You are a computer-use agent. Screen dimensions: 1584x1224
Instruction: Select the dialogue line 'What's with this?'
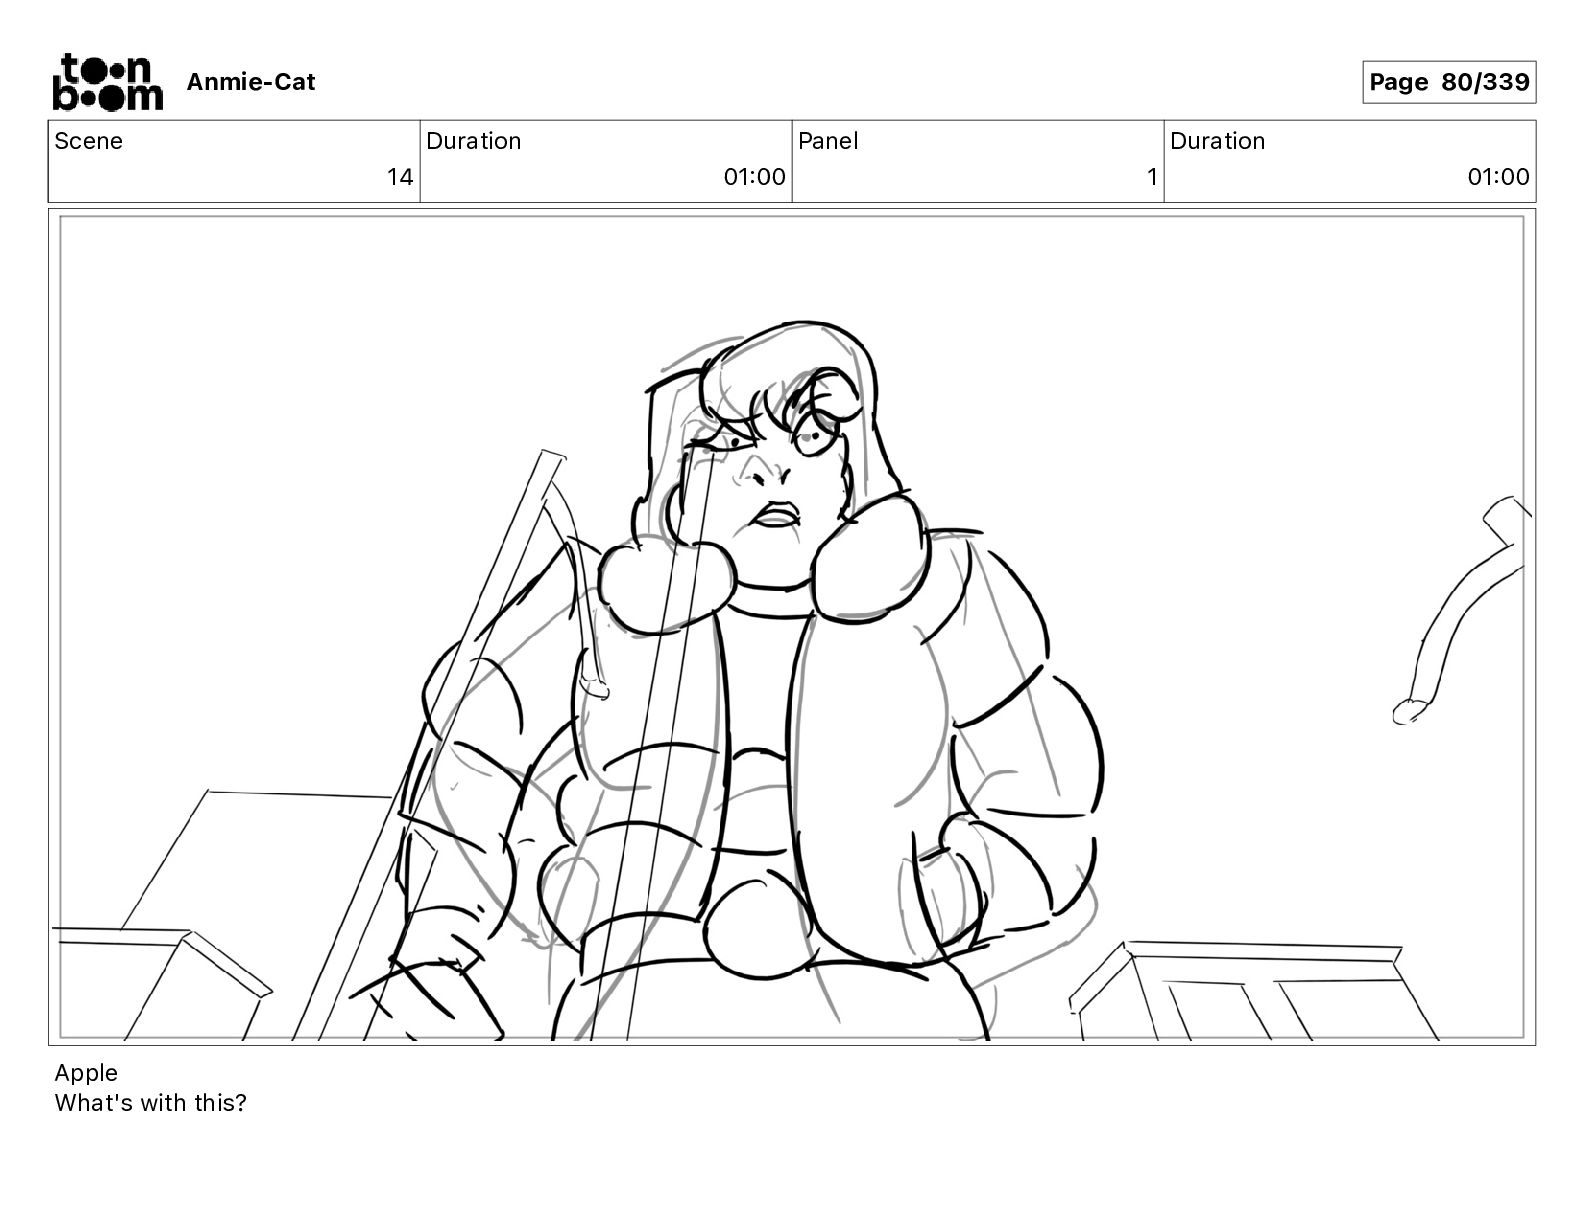[150, 1103]
